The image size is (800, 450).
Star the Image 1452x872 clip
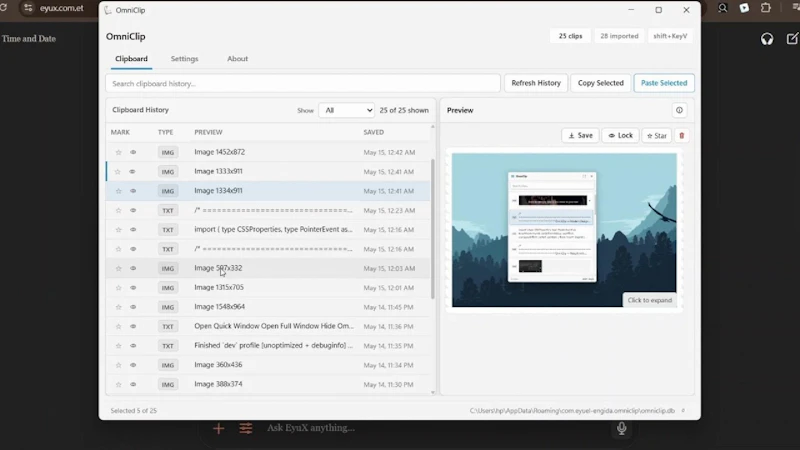click(118, 152)
